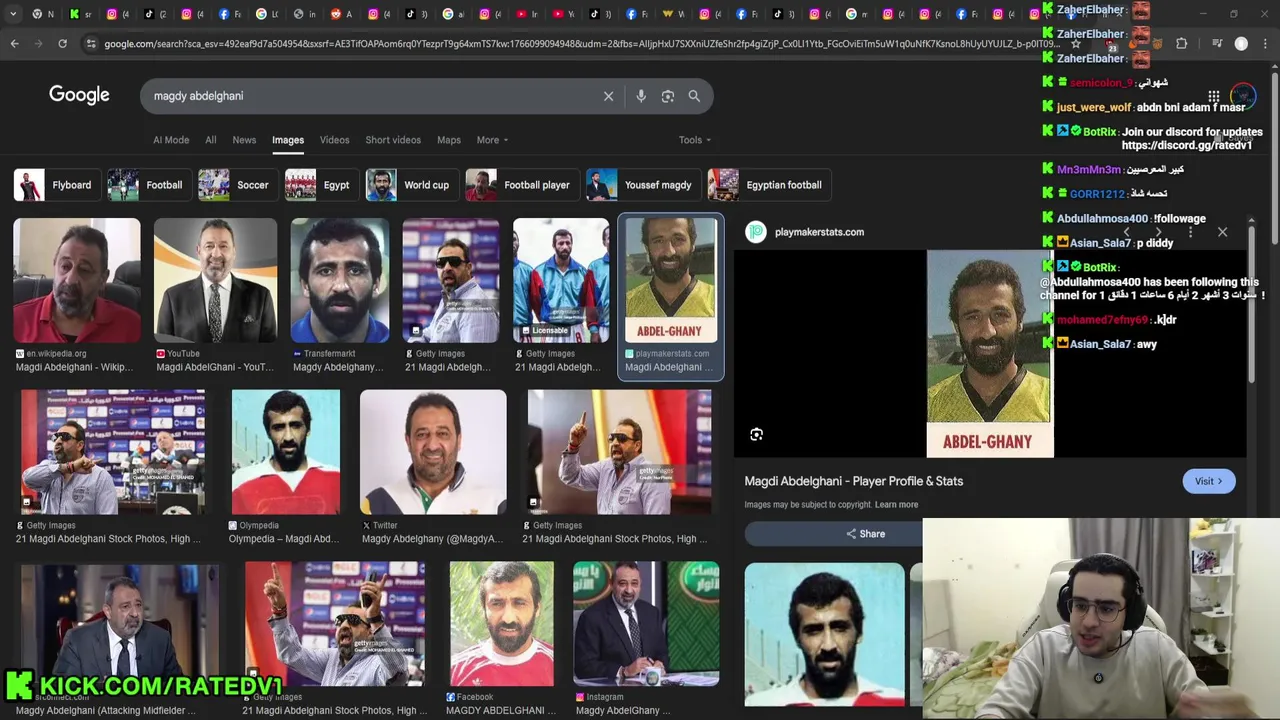Open the Tools dropdown
1280x720 pixels.
[x=695, y=140]
